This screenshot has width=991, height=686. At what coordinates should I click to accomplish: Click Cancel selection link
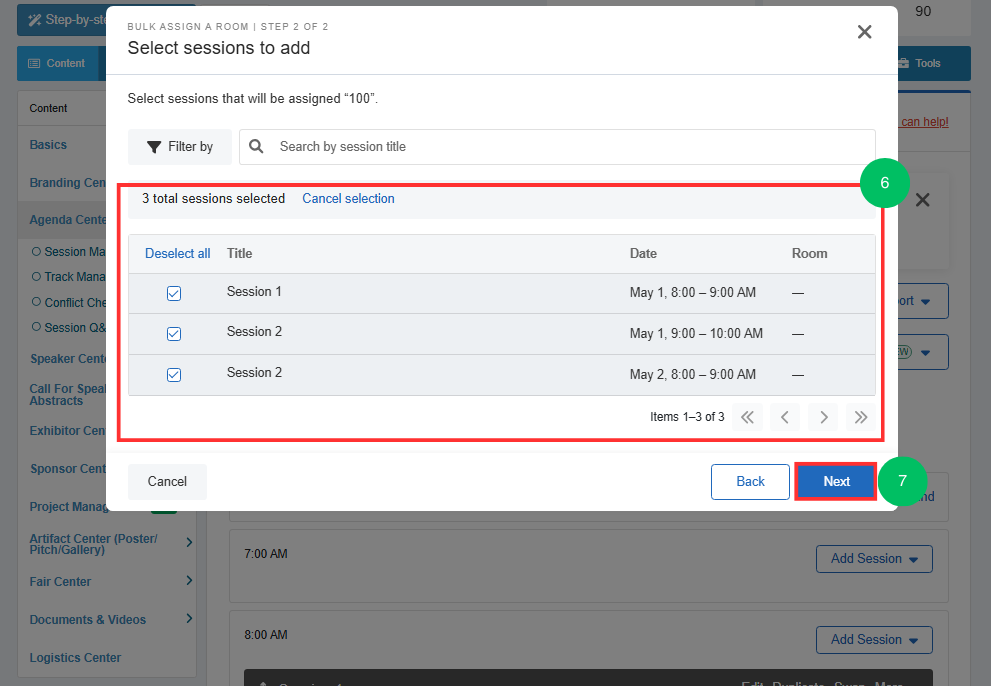(x=348, y=199)
